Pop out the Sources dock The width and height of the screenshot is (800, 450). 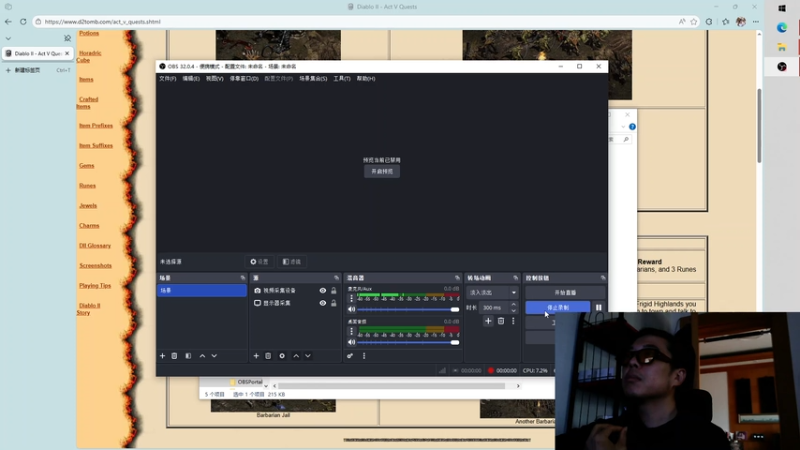click(337, 278)
